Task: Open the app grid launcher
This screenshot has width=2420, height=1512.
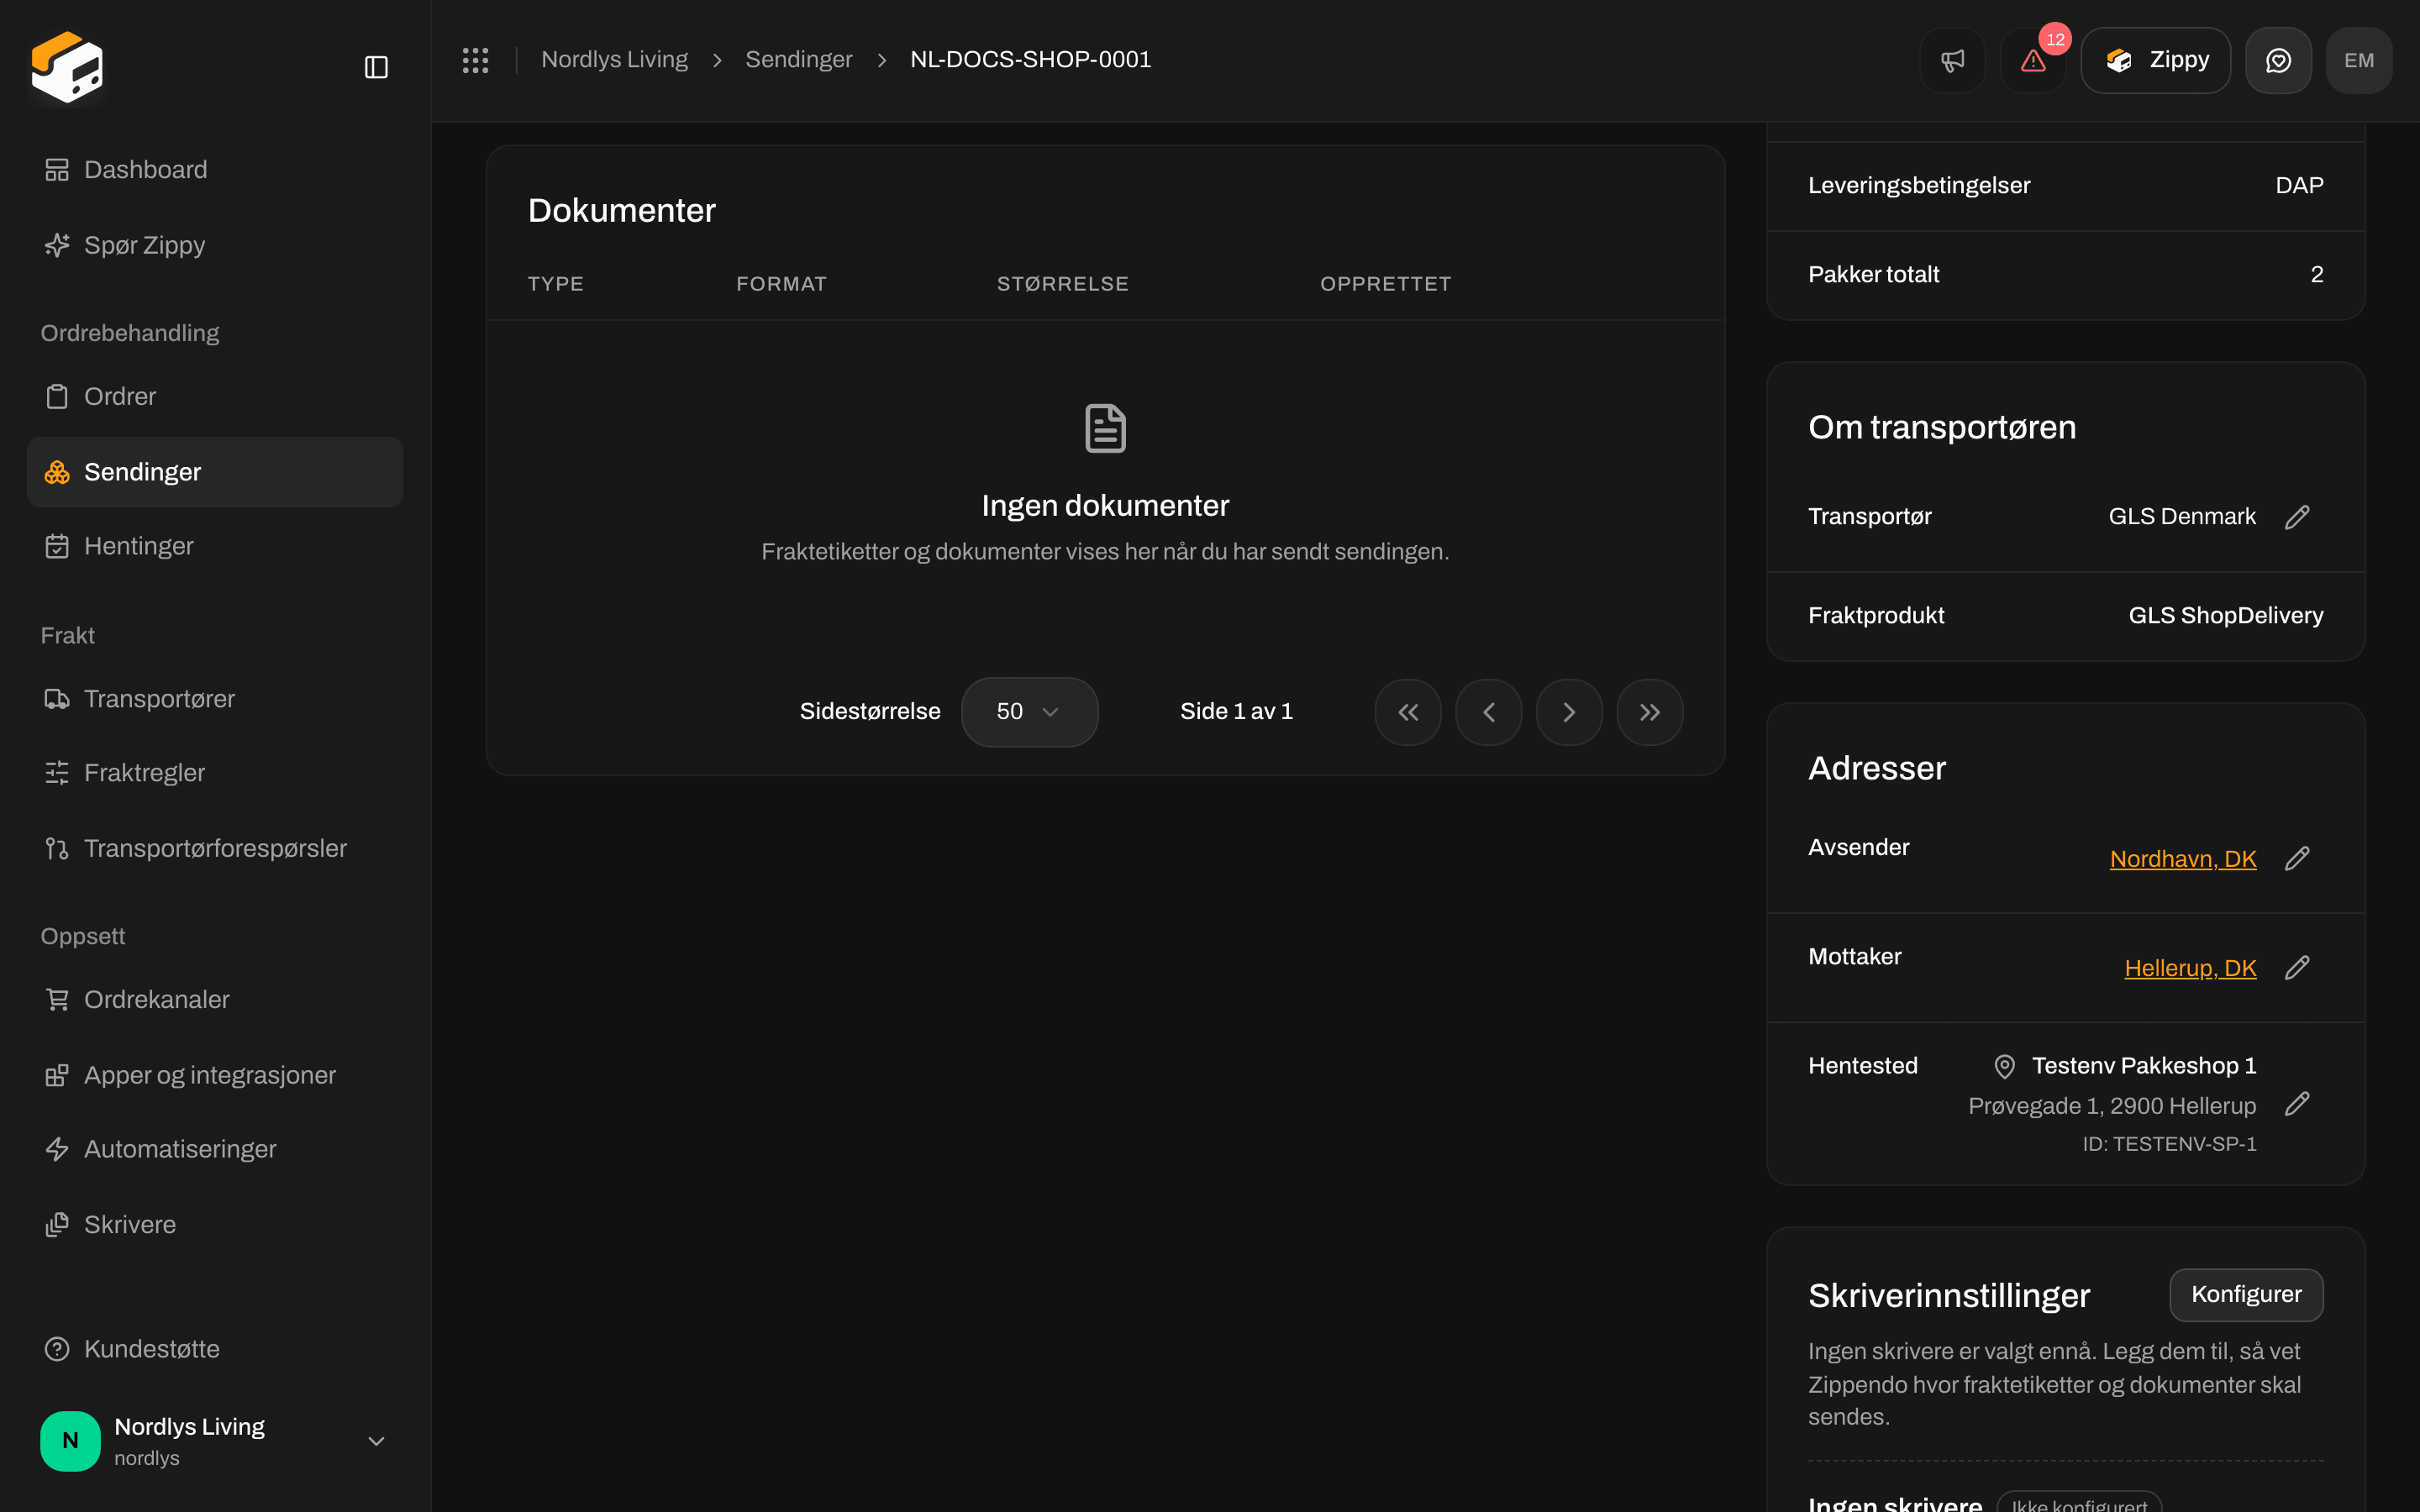Action: (475, 60)
